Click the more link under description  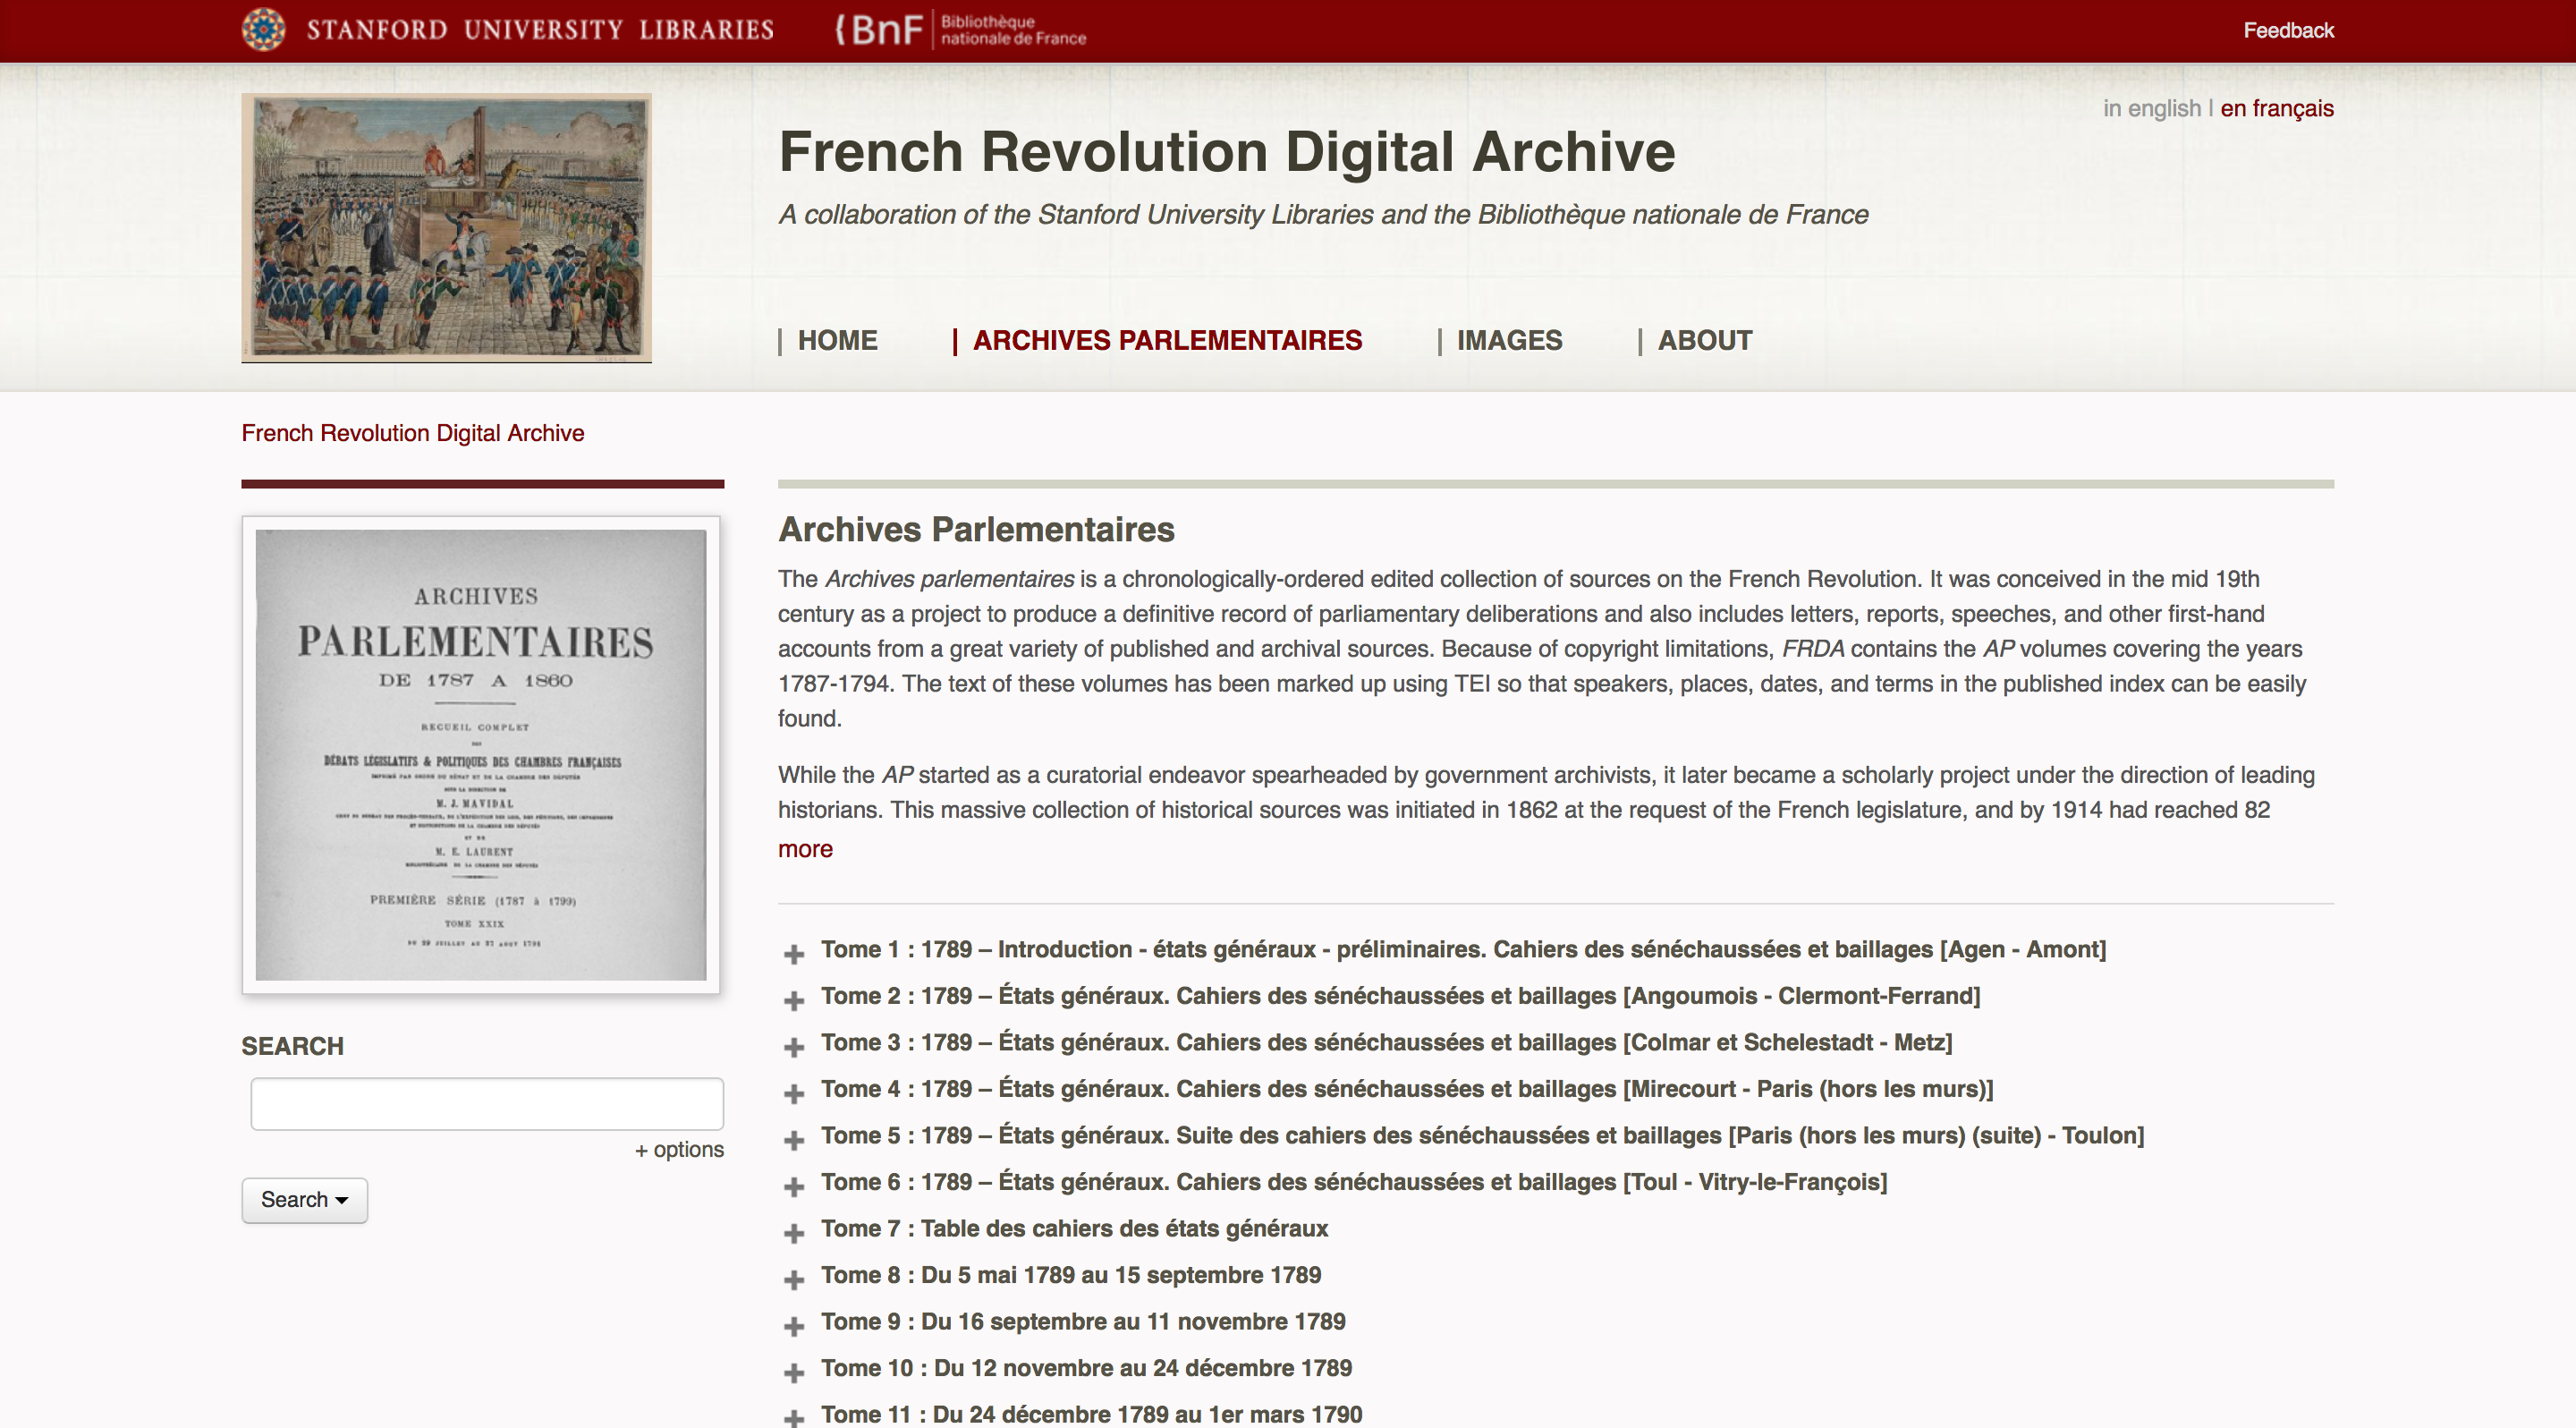tap(805, 848)
